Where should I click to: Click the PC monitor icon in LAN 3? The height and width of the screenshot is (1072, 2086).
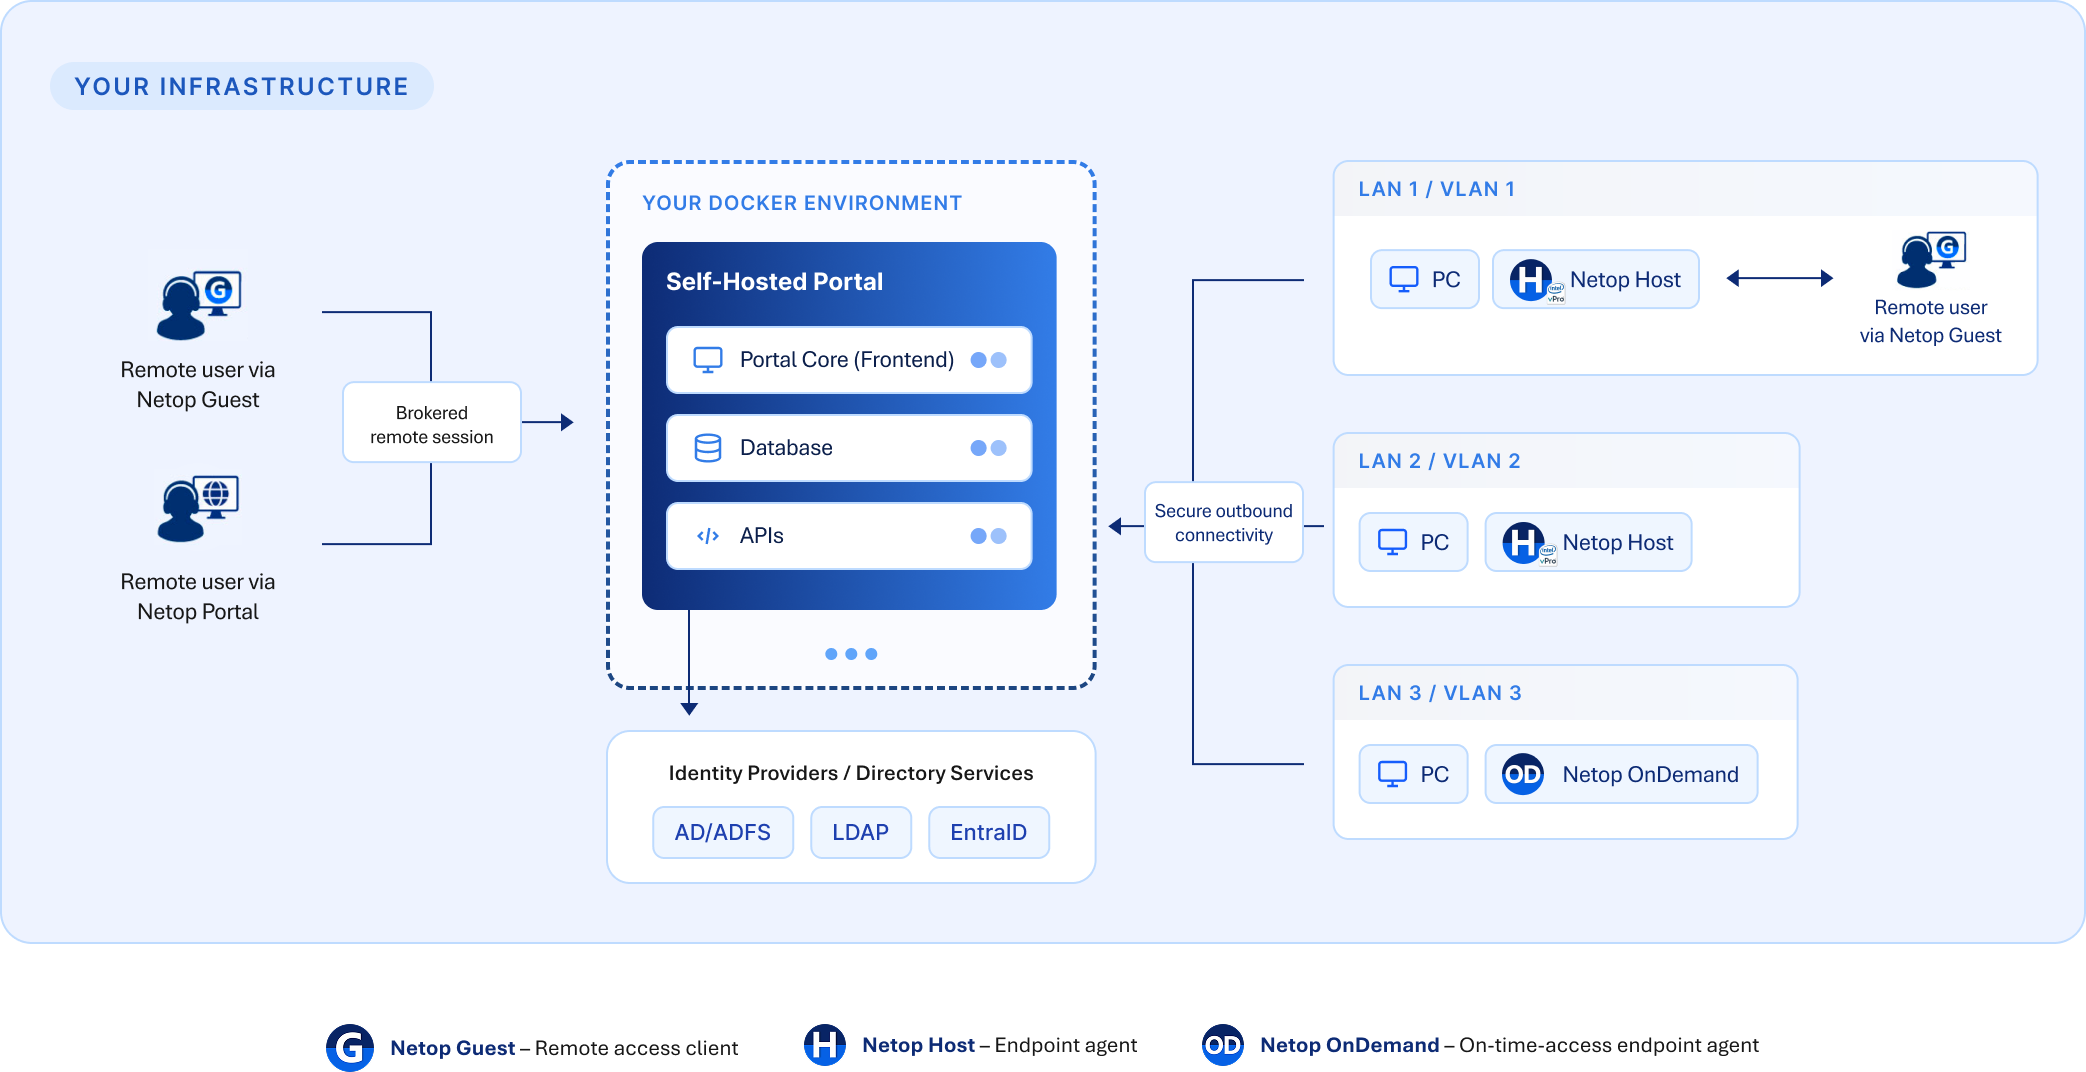click(x=1393, y=774)
